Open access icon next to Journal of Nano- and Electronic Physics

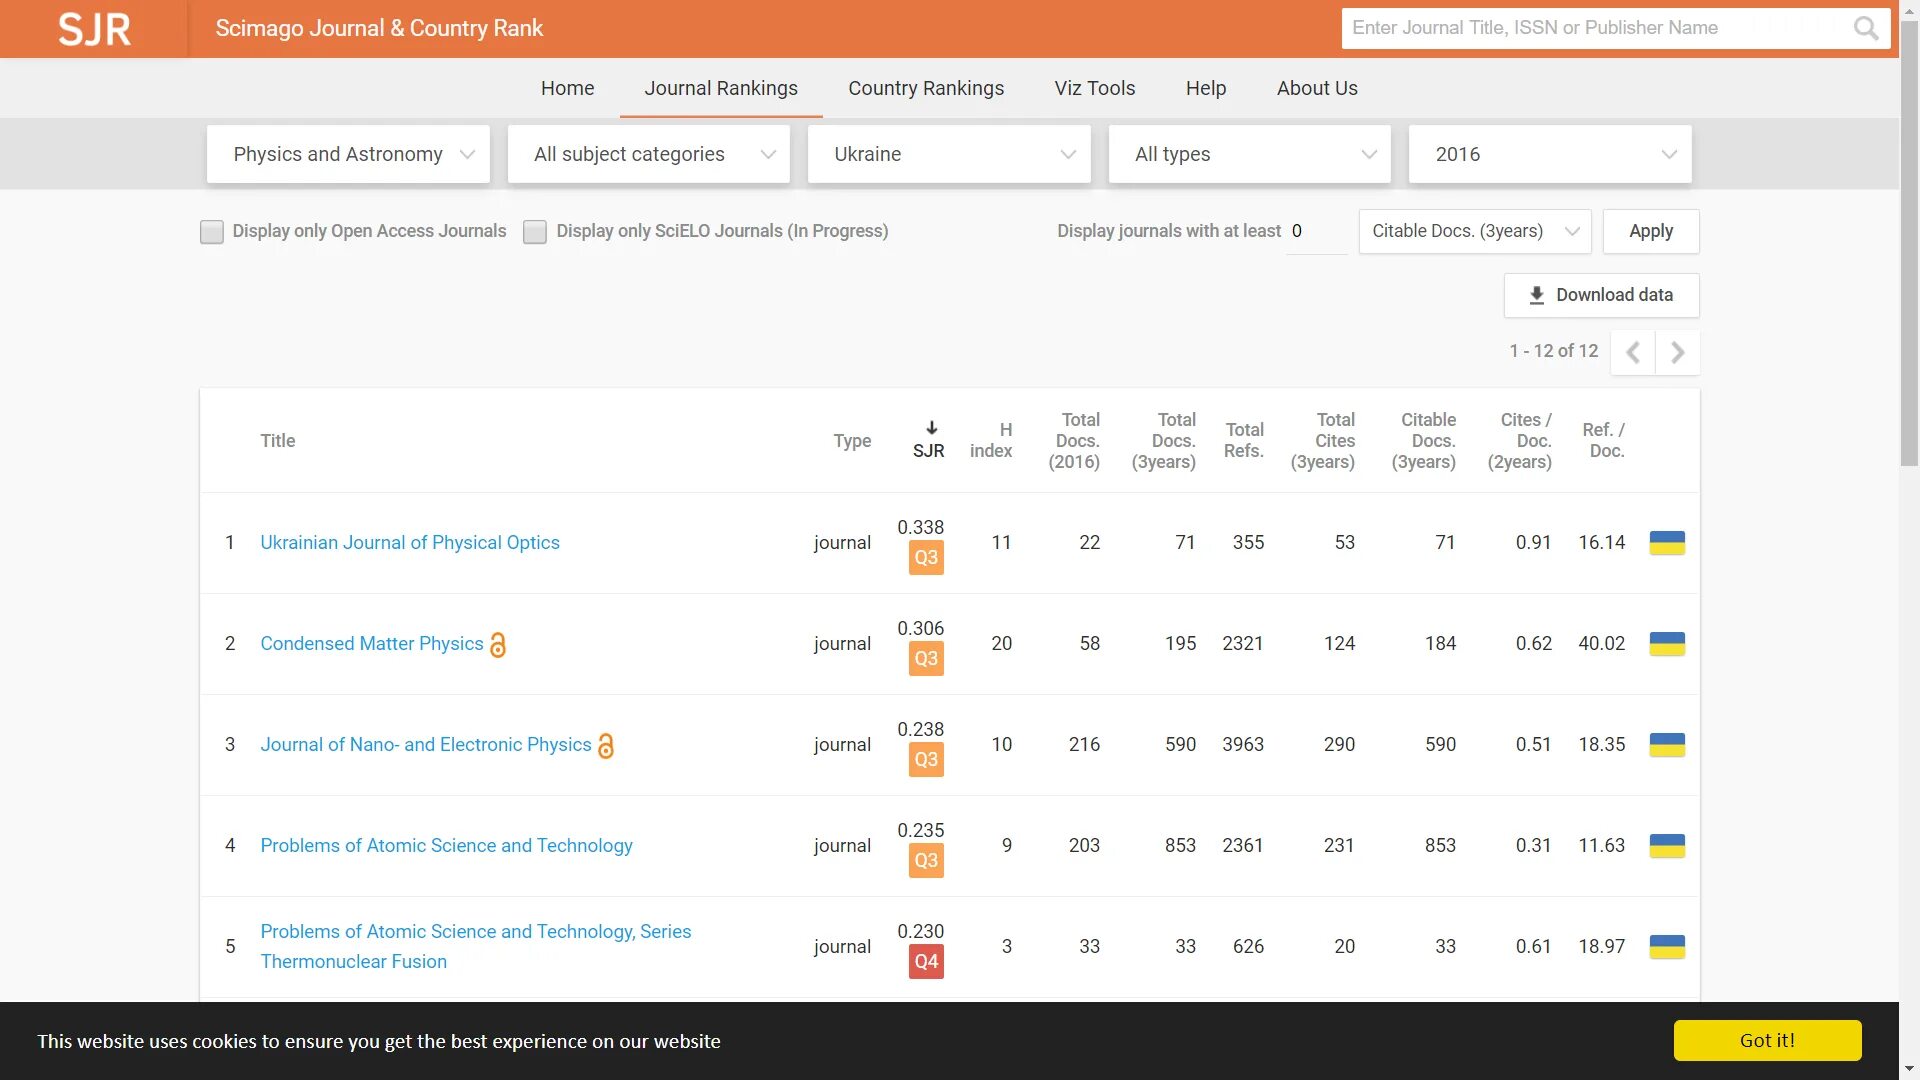(606, 746)
